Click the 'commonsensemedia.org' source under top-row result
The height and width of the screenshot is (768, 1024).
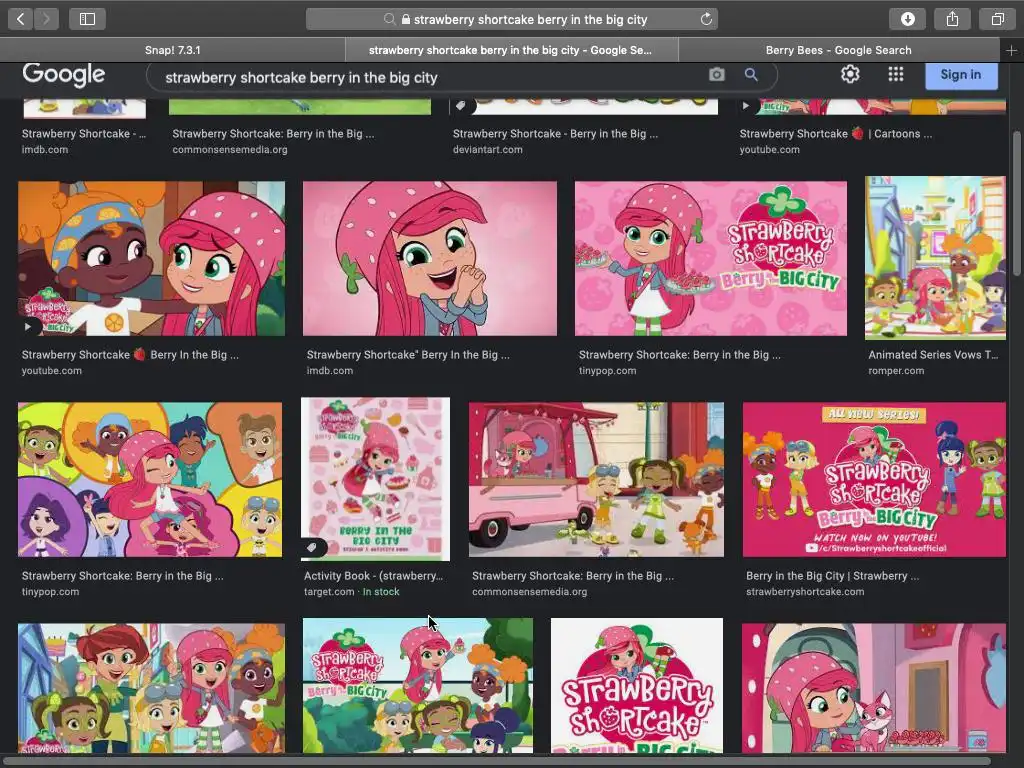(230, 150)
